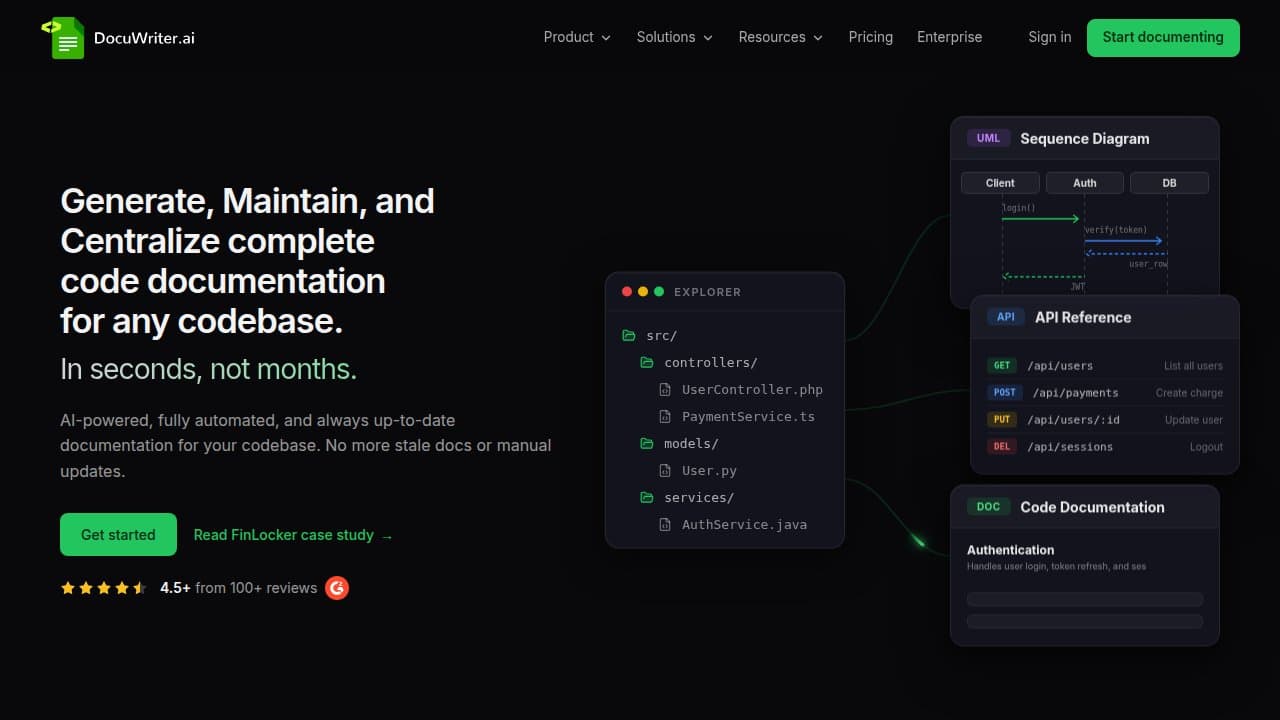Click the DocuWriter.ai green document logo
The height and width of the screenshot is (720, 1280).
tap(64, 38)
